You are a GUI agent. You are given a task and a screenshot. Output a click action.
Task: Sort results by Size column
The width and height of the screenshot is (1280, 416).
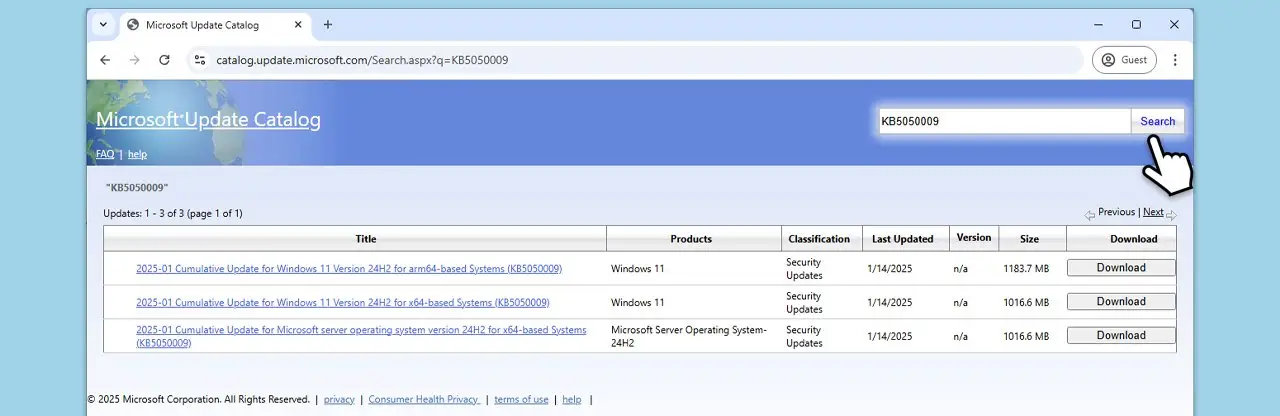[x=1029, y=239]
